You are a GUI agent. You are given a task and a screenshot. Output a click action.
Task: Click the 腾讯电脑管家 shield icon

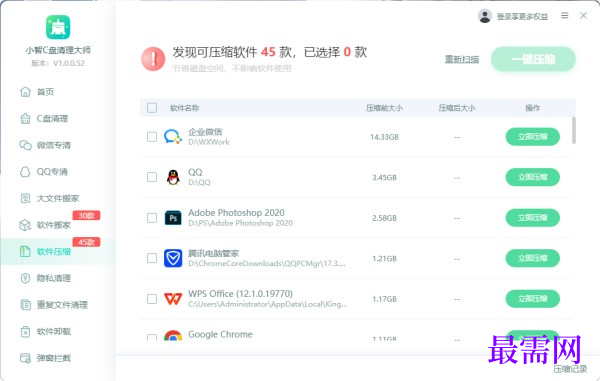coord(173,258)
